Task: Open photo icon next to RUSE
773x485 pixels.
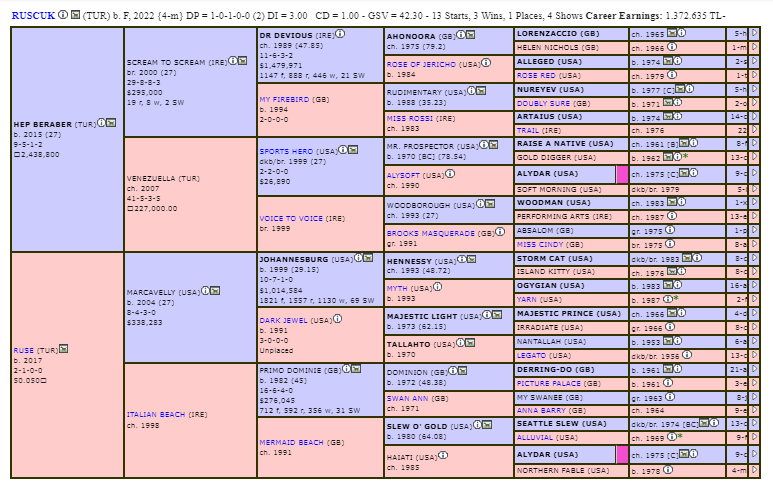Action: (64, 349)
